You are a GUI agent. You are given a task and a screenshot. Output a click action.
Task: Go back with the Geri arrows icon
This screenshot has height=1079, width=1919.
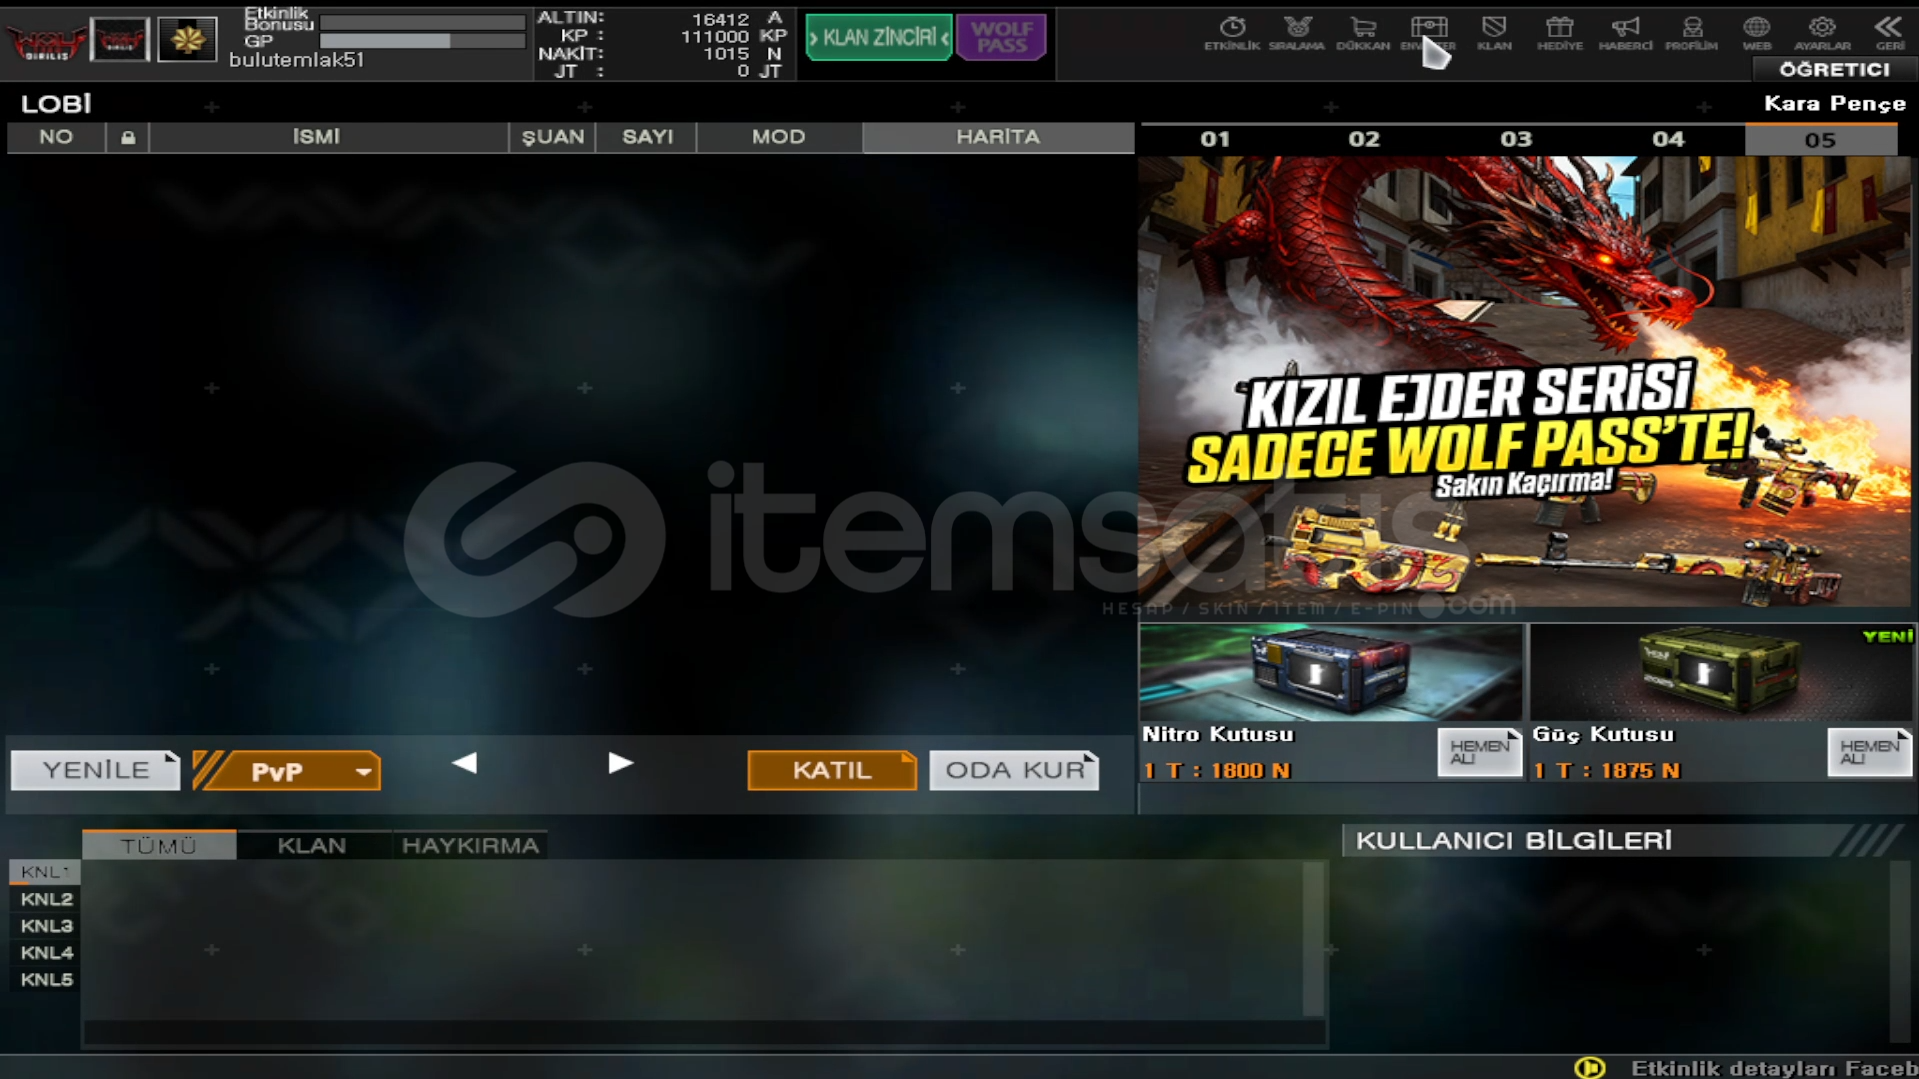coord(1888,32)
